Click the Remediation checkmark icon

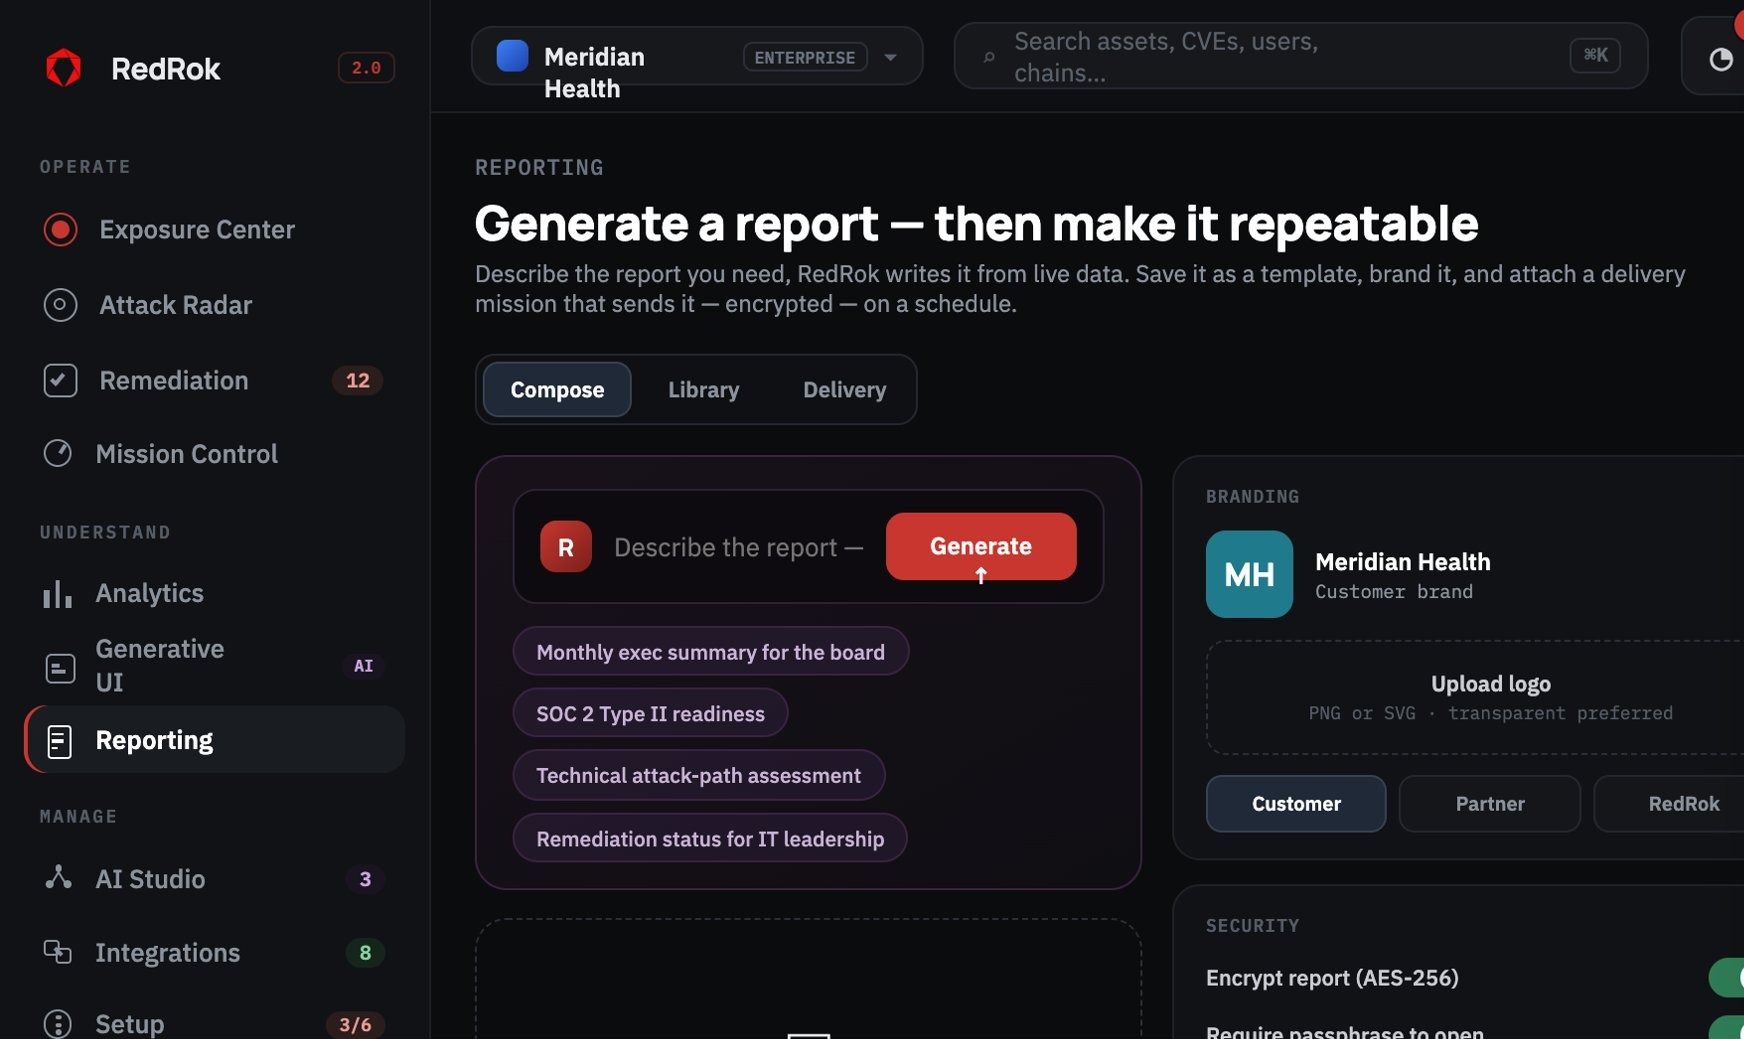tap(60, 380)
